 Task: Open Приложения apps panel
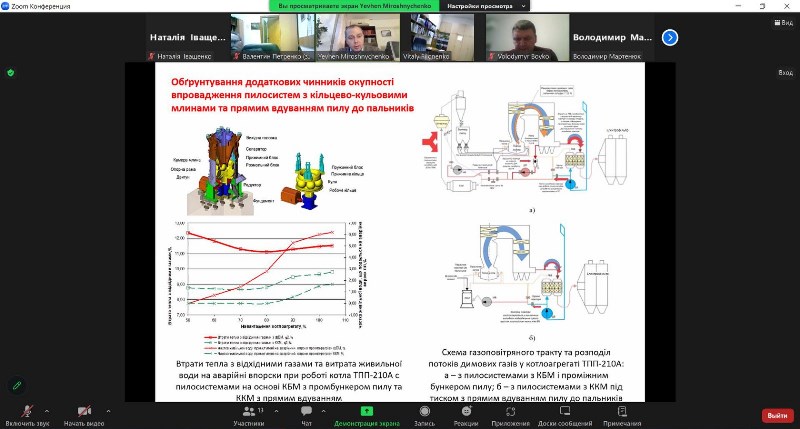coord(510,416)
